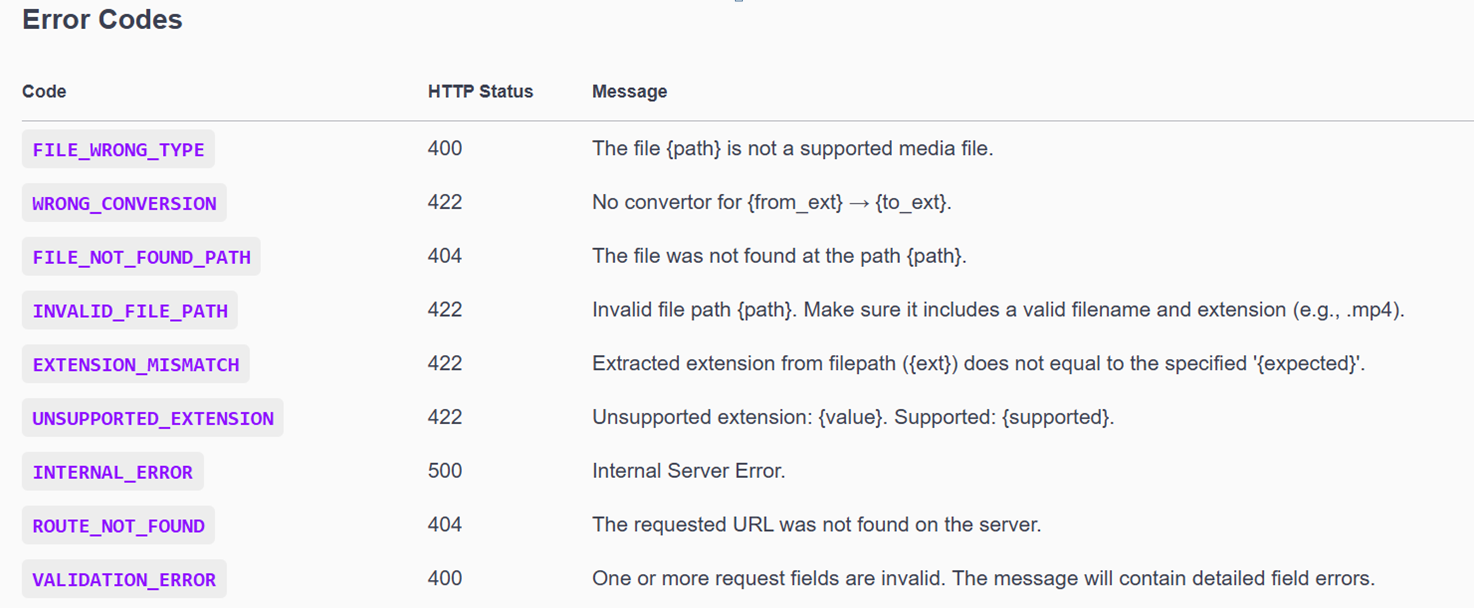This screenshot has height=608, width=1474.
Task: Click the 500 status for INTERNAL_ERROR
Action: tap(445, 471)
